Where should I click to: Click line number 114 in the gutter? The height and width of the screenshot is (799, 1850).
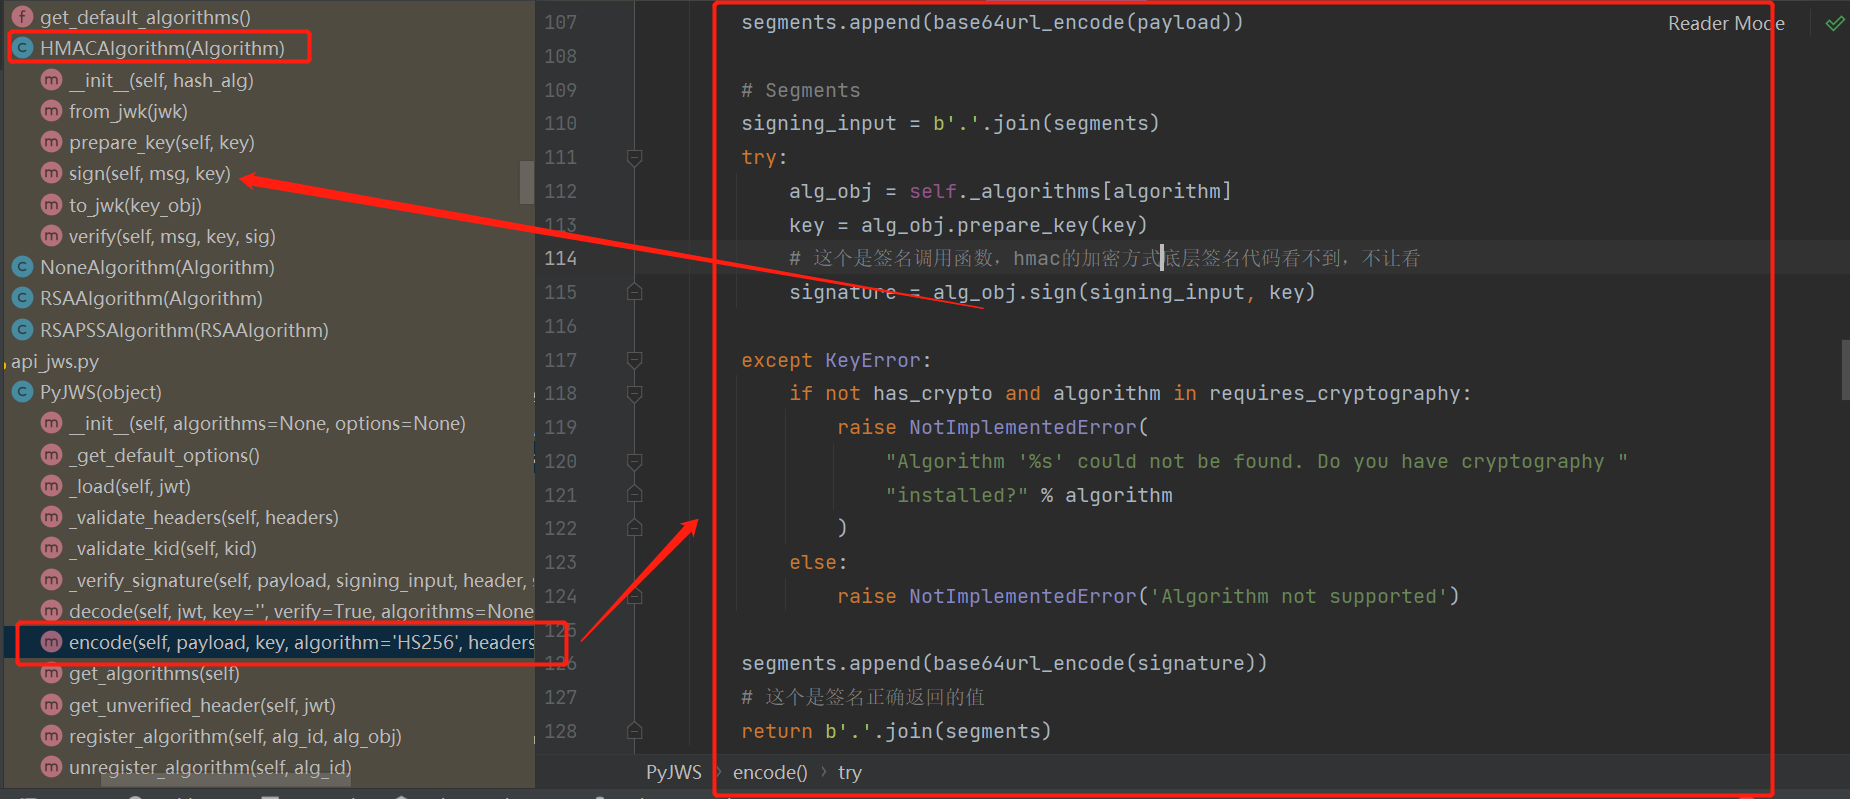[x=560, y=258]
